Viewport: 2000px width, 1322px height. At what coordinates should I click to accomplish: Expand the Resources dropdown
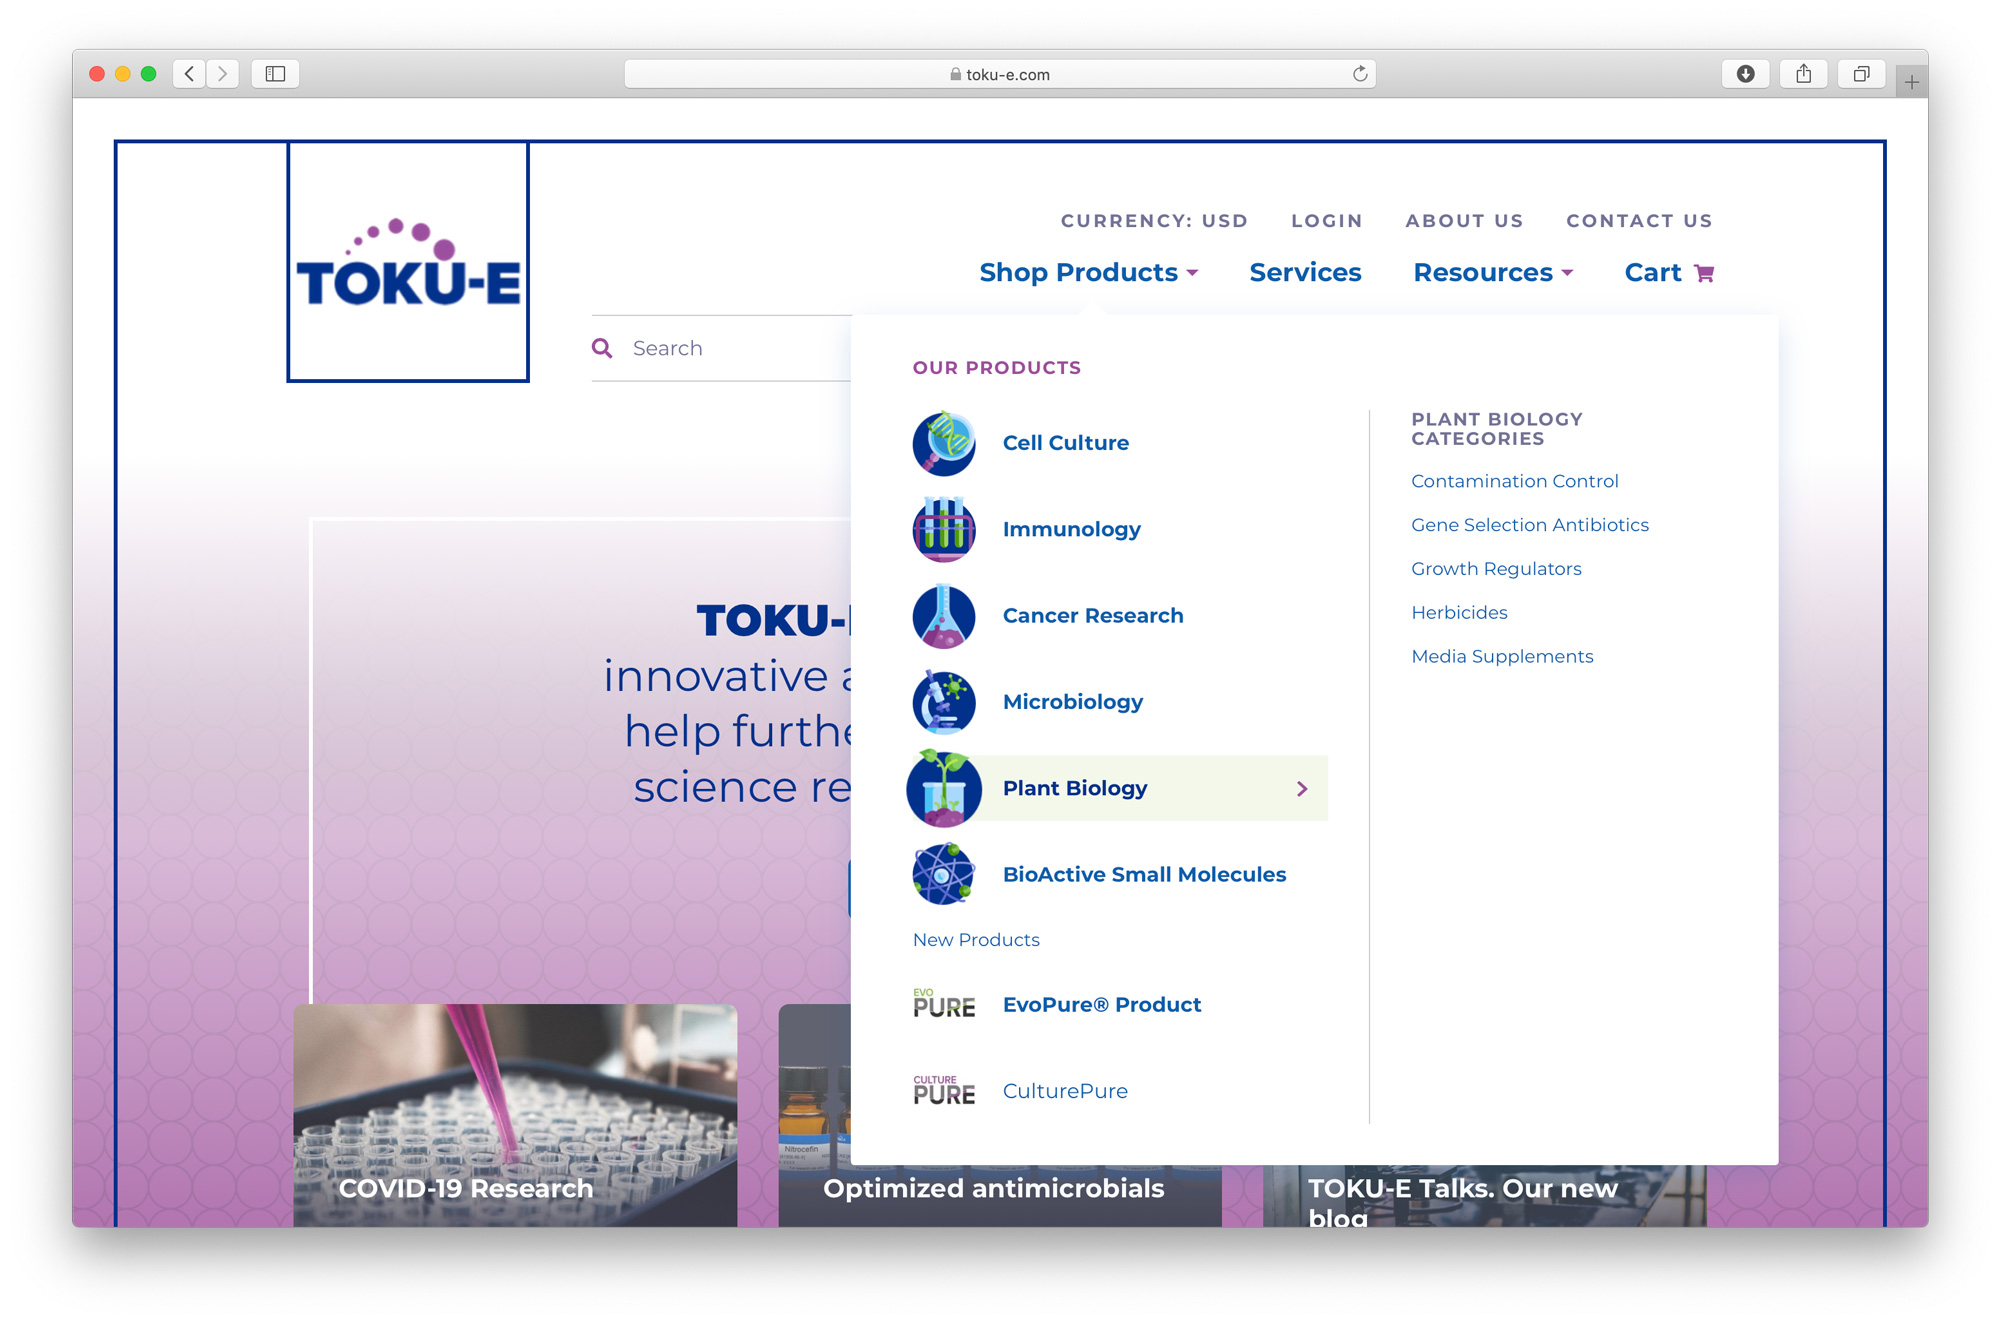tap(1492, 273)
